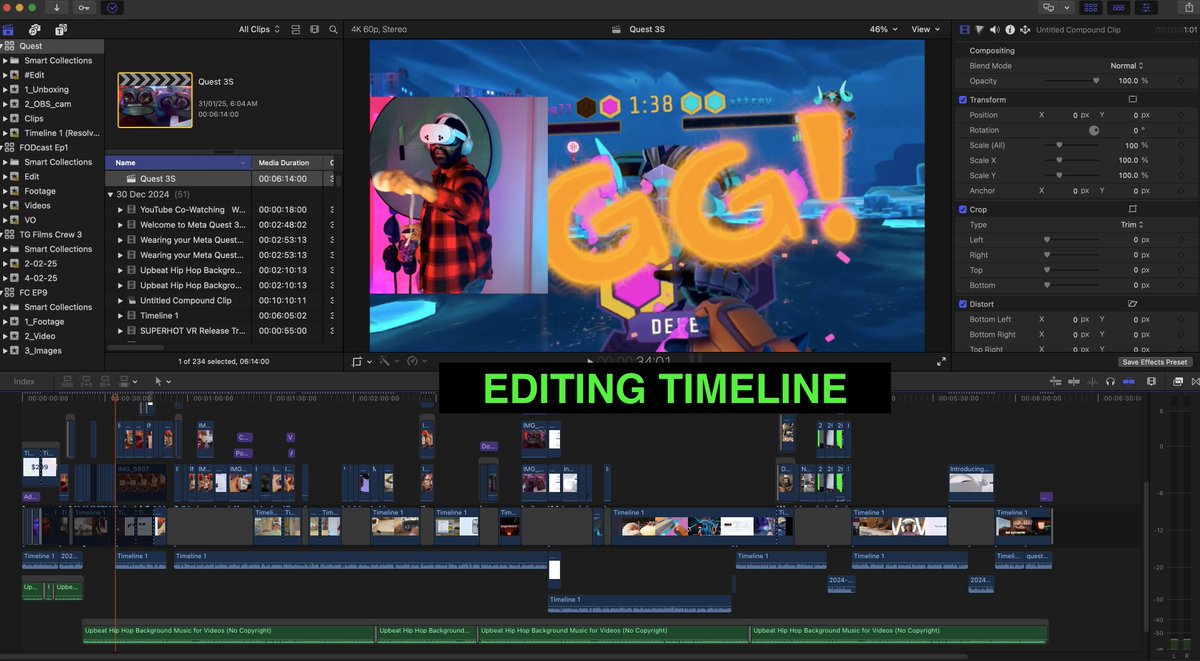Open the Photos and Audio sidebar
The height and width of the screenshot is (661, 1200).
(35, 30)
